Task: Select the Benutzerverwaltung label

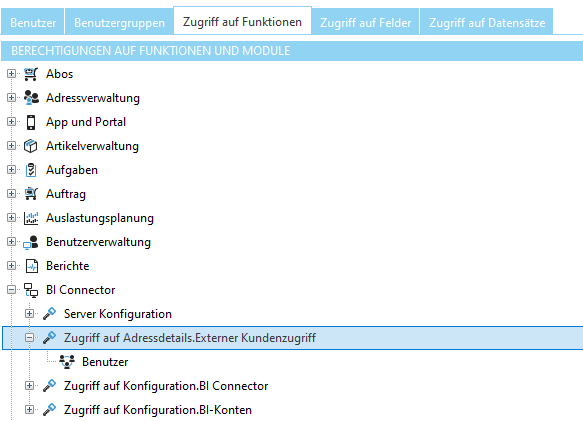Action: (x=99, y=242)
